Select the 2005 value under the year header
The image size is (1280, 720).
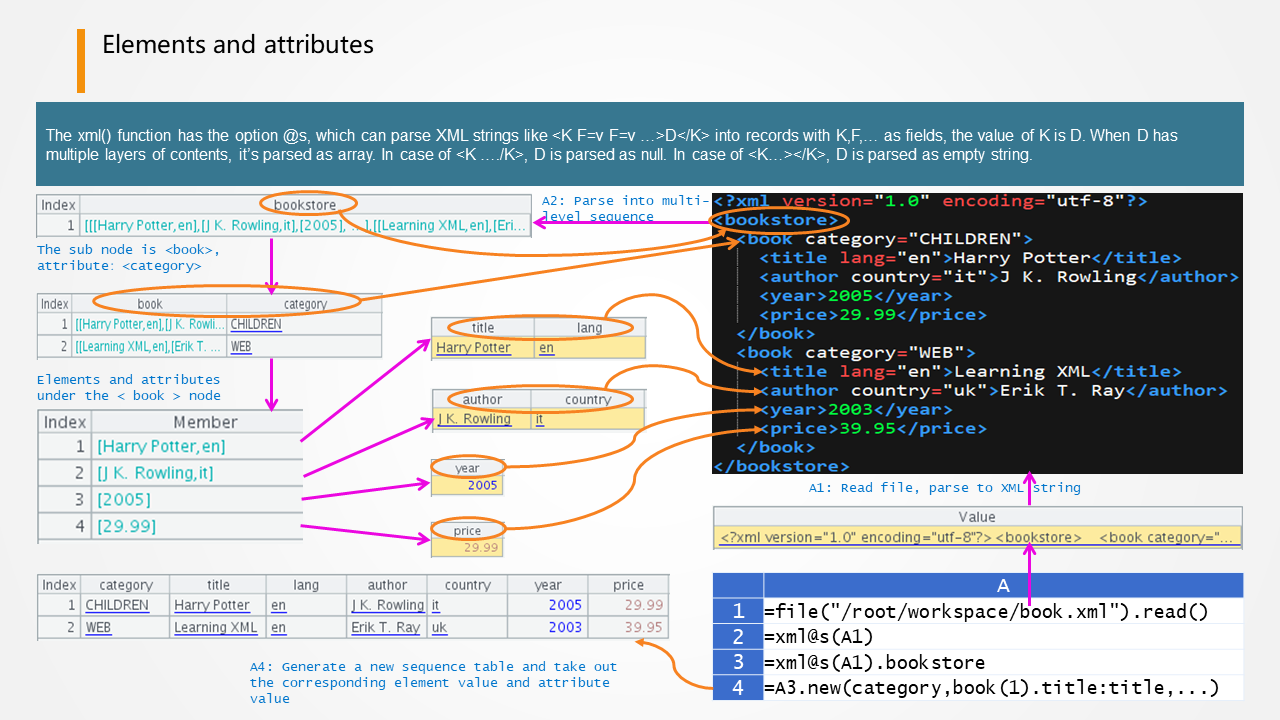click(481, 485)
